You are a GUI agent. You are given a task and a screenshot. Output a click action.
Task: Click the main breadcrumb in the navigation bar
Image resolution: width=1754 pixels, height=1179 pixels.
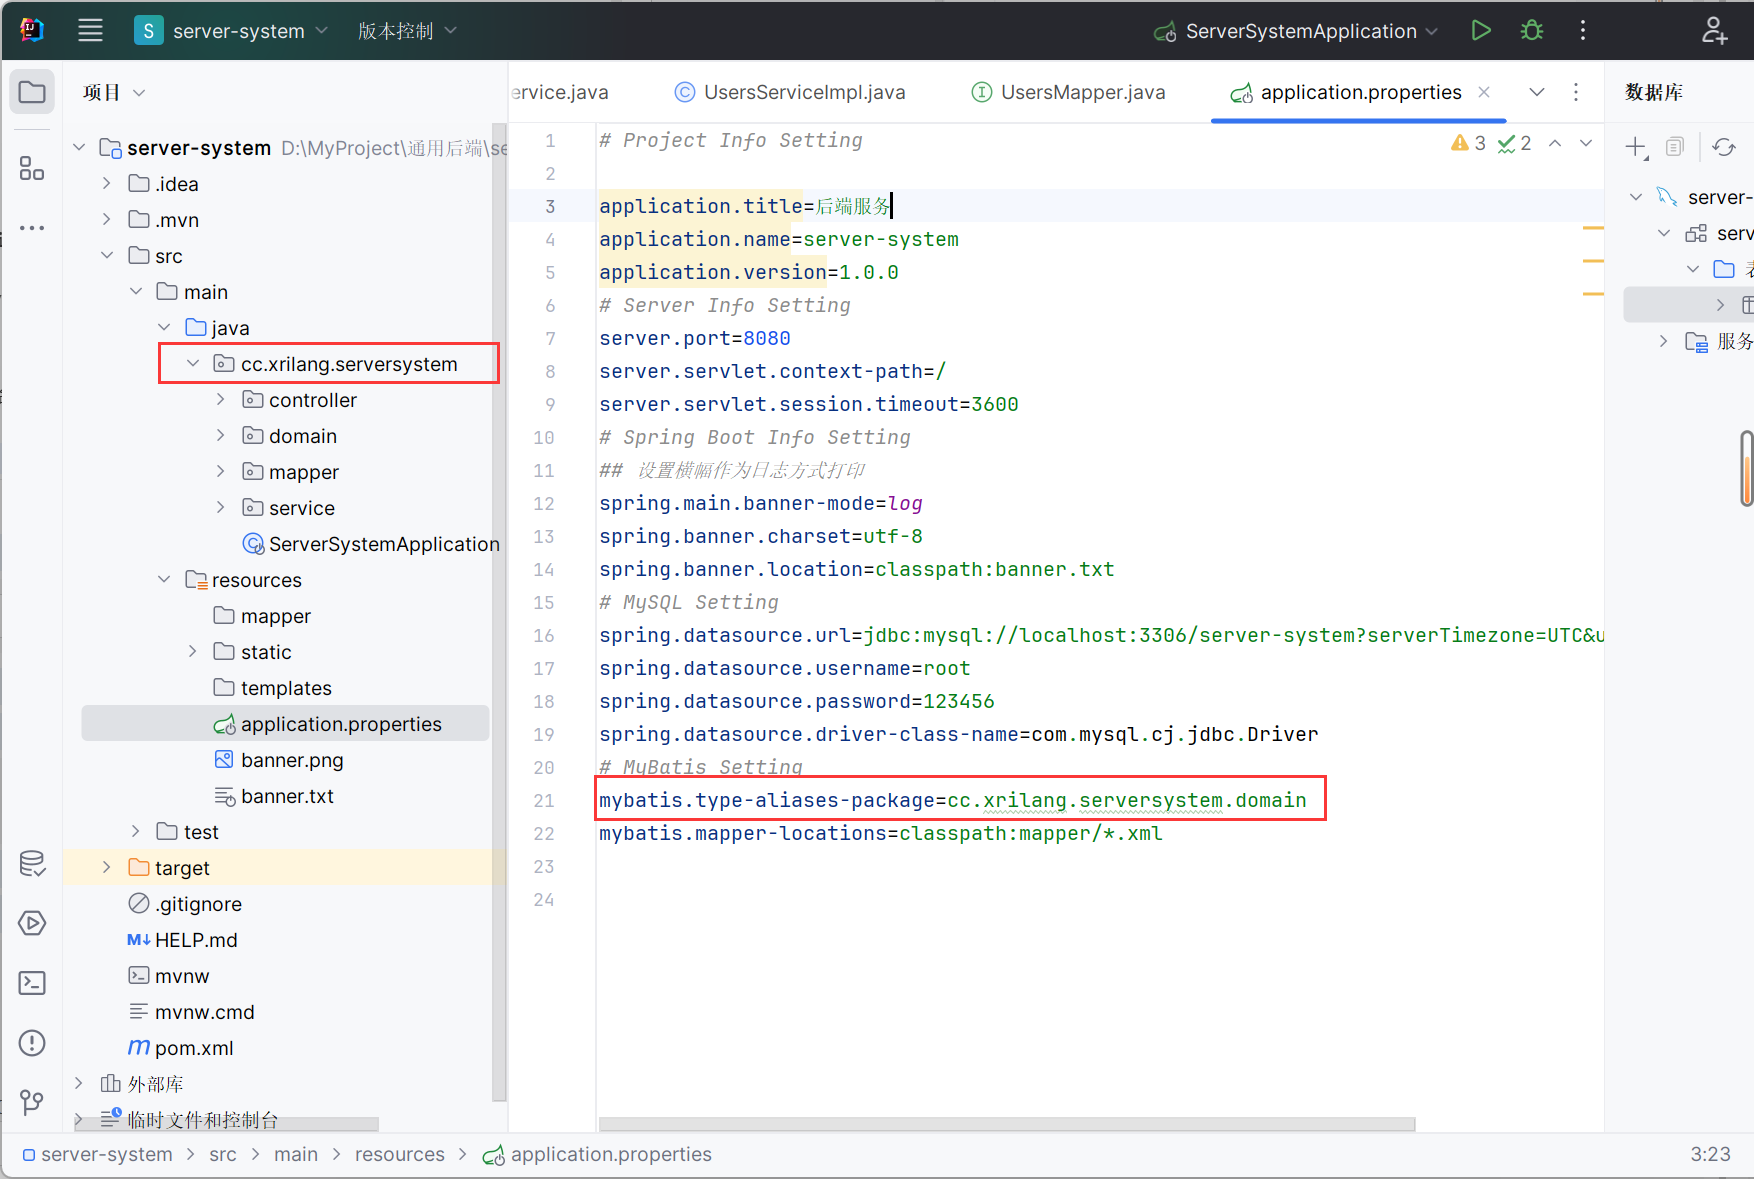pos(296,1154)
